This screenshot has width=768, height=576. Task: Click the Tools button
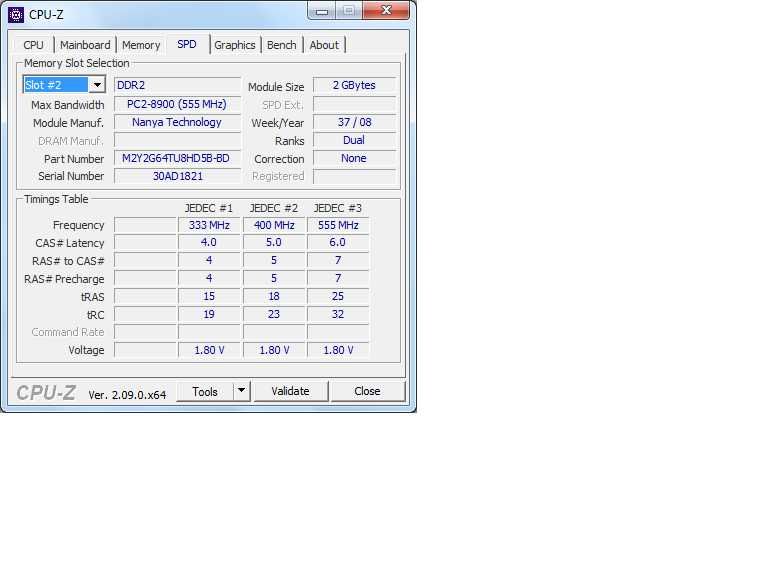(x=205, y=392)
